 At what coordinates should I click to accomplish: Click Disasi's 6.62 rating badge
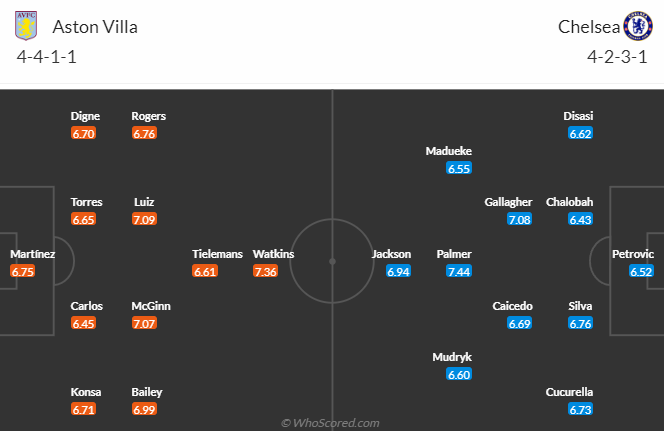point(580,133)
